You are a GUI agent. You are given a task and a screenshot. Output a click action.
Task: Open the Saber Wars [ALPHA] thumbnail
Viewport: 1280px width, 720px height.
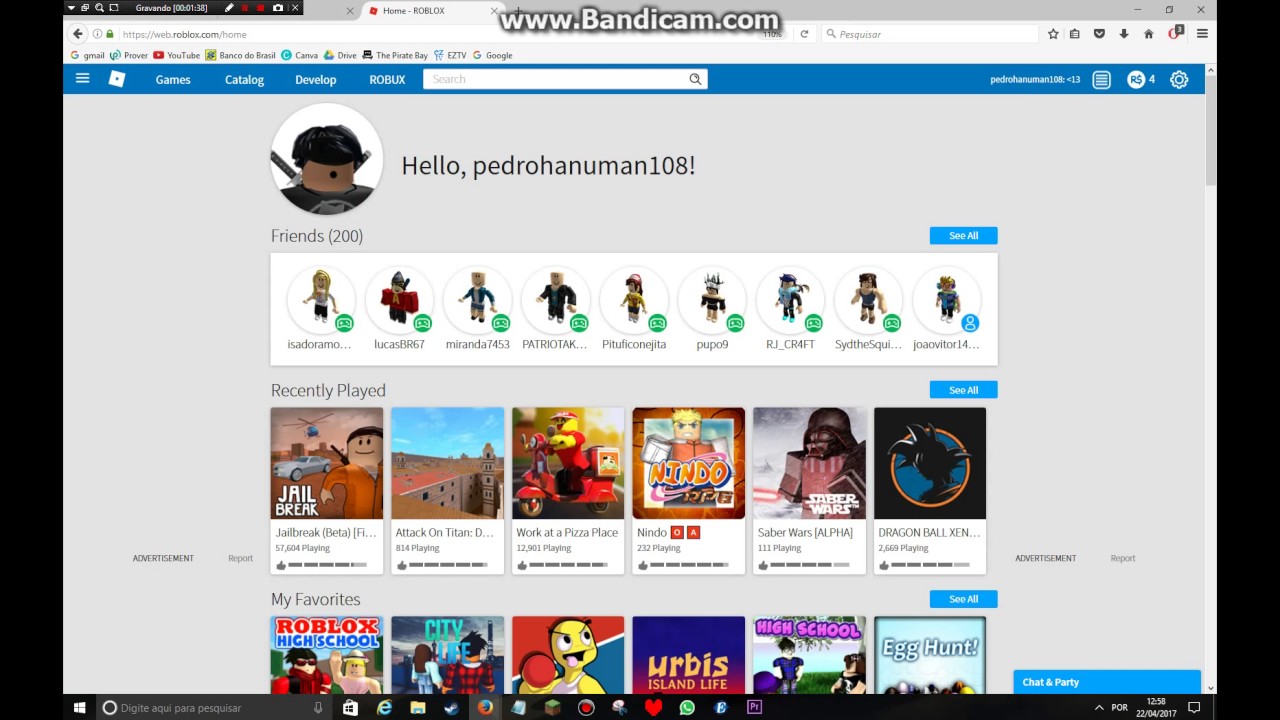pos(809,463)
